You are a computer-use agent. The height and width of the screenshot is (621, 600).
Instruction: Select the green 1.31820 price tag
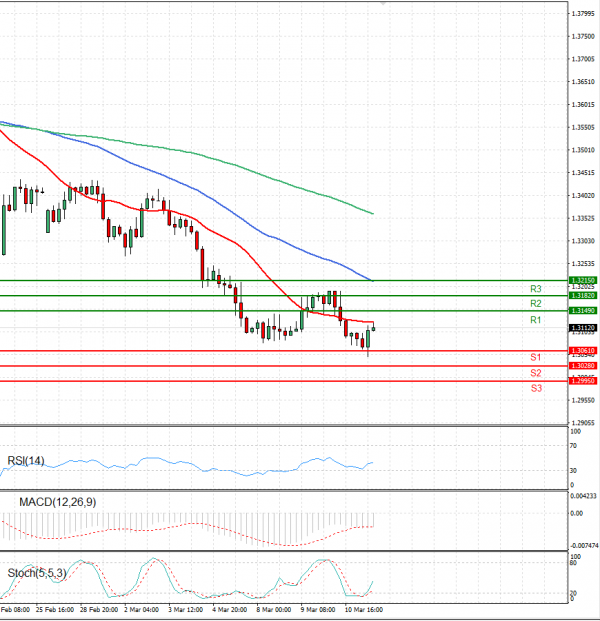tap(583, 295)
